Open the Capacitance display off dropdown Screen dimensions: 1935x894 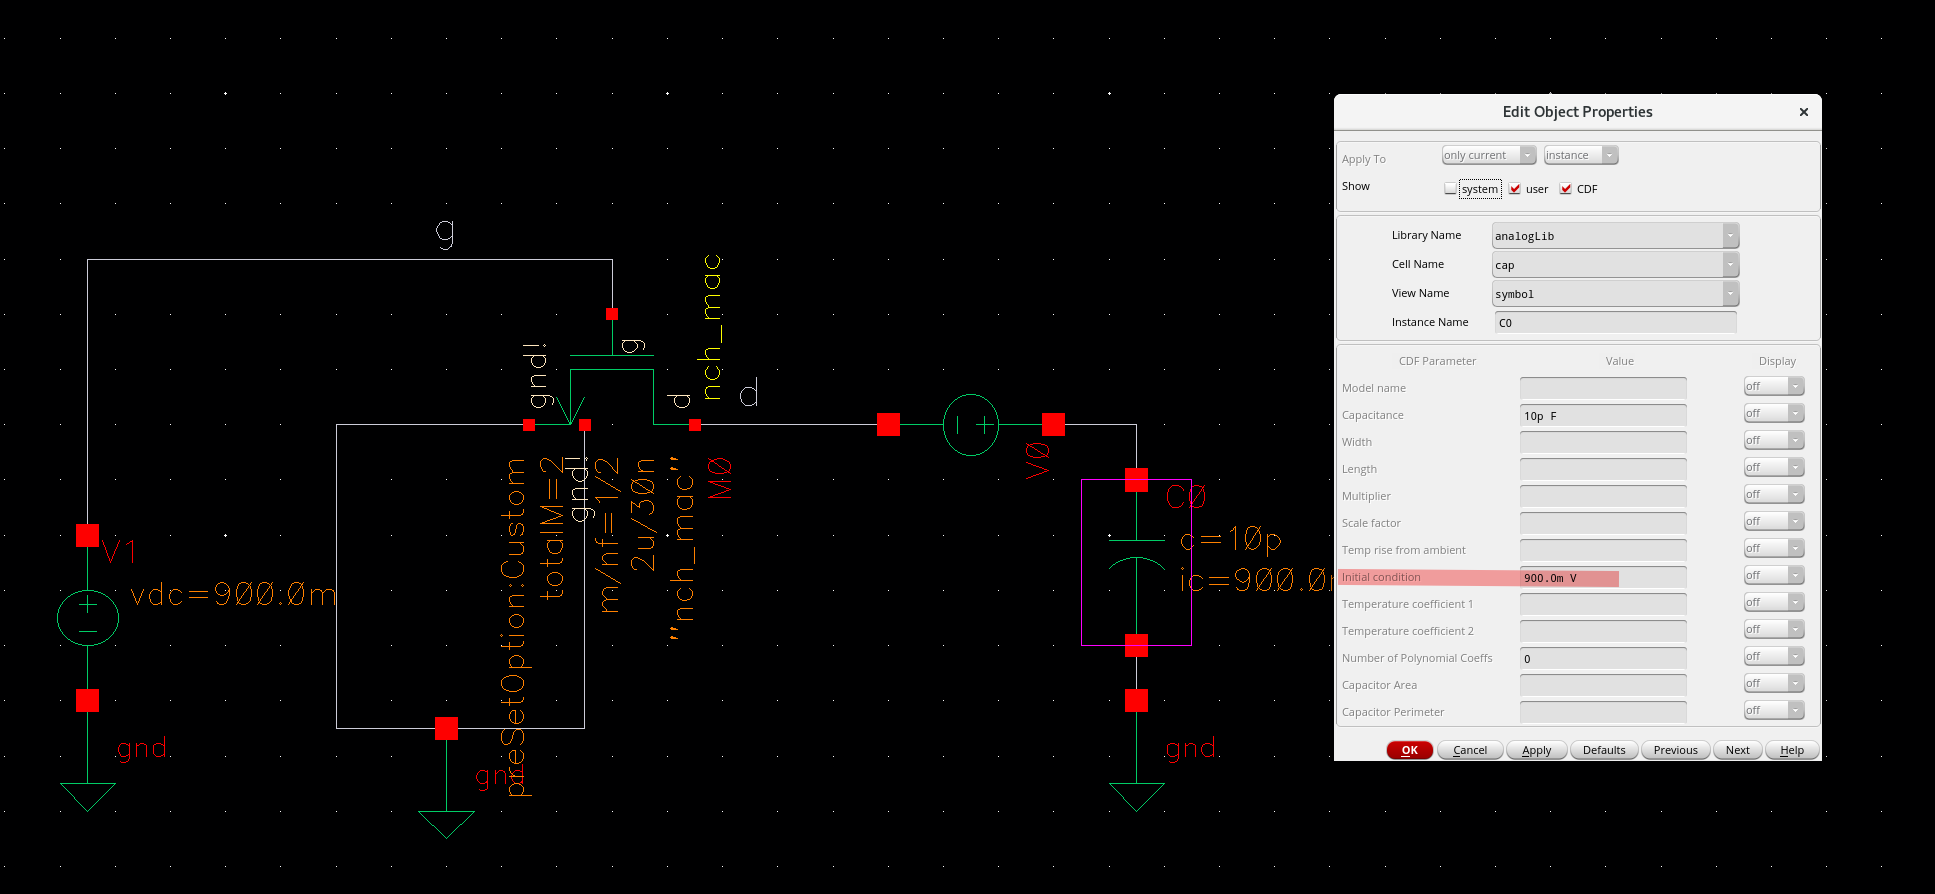click(1774, 413)
